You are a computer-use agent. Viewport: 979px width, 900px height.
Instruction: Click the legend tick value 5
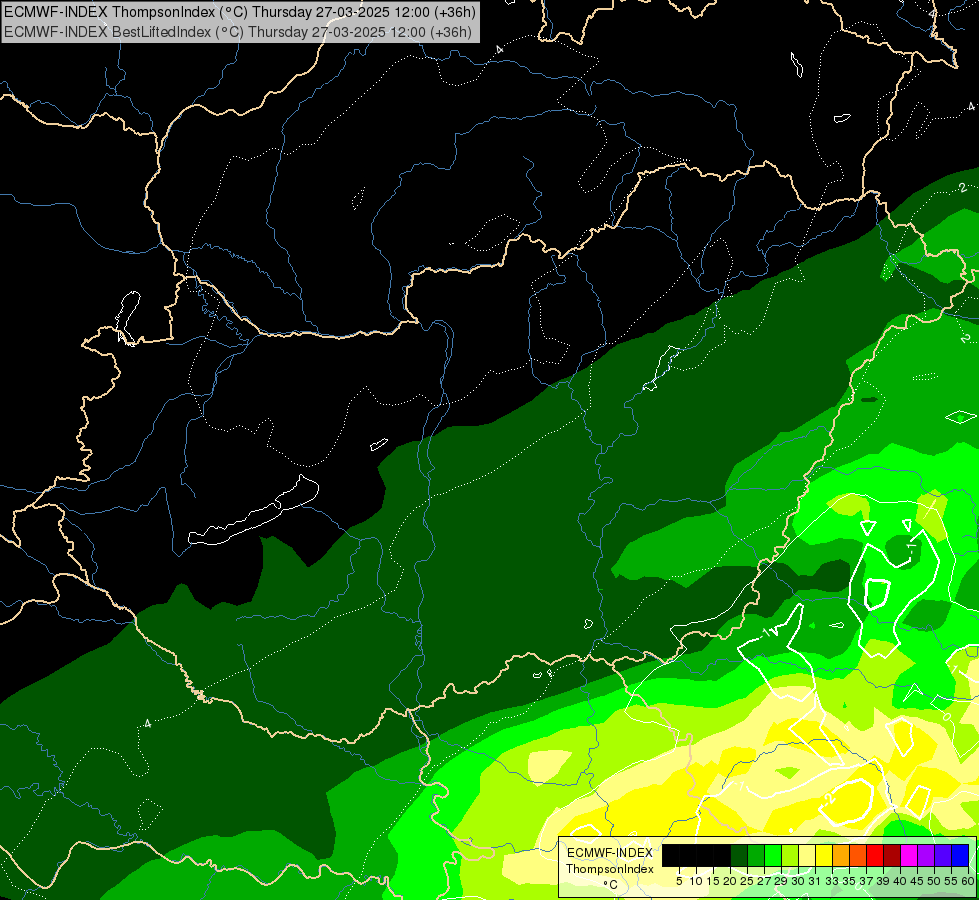[679, 881]
